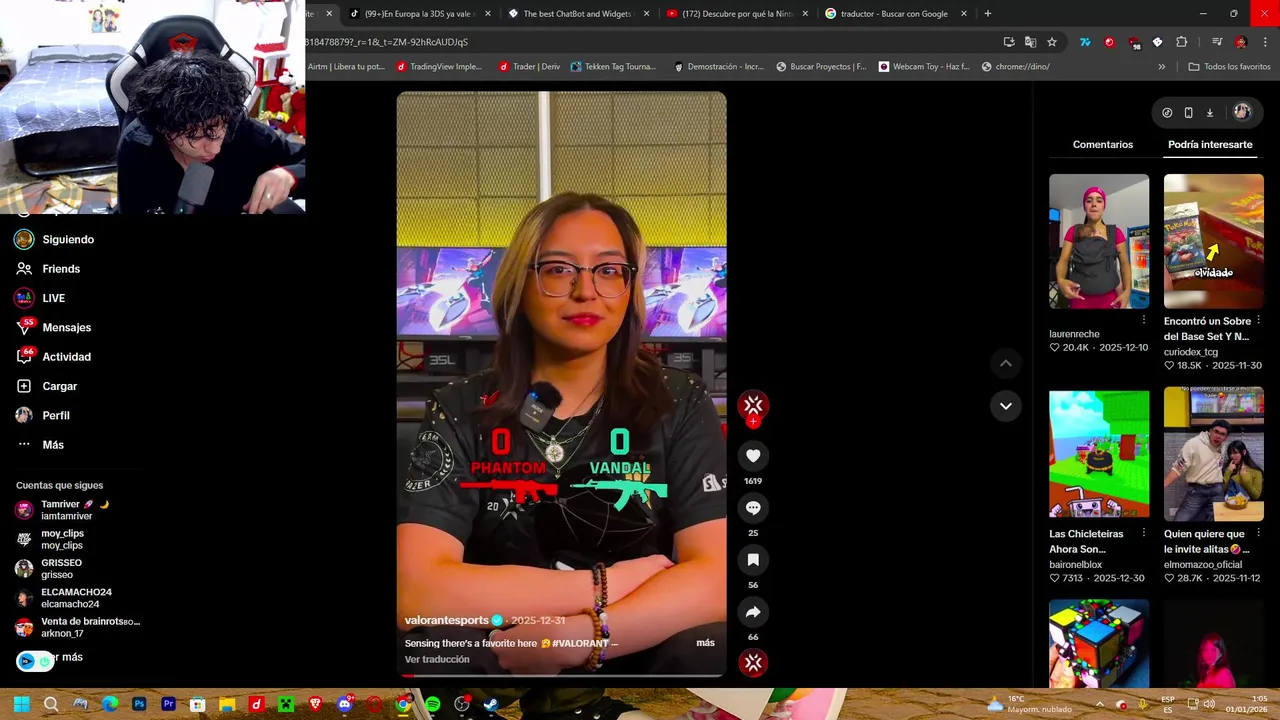
Task: Open the laurenreche video thumbnail
Action: pyautogui.click(x=1099, y=241)
